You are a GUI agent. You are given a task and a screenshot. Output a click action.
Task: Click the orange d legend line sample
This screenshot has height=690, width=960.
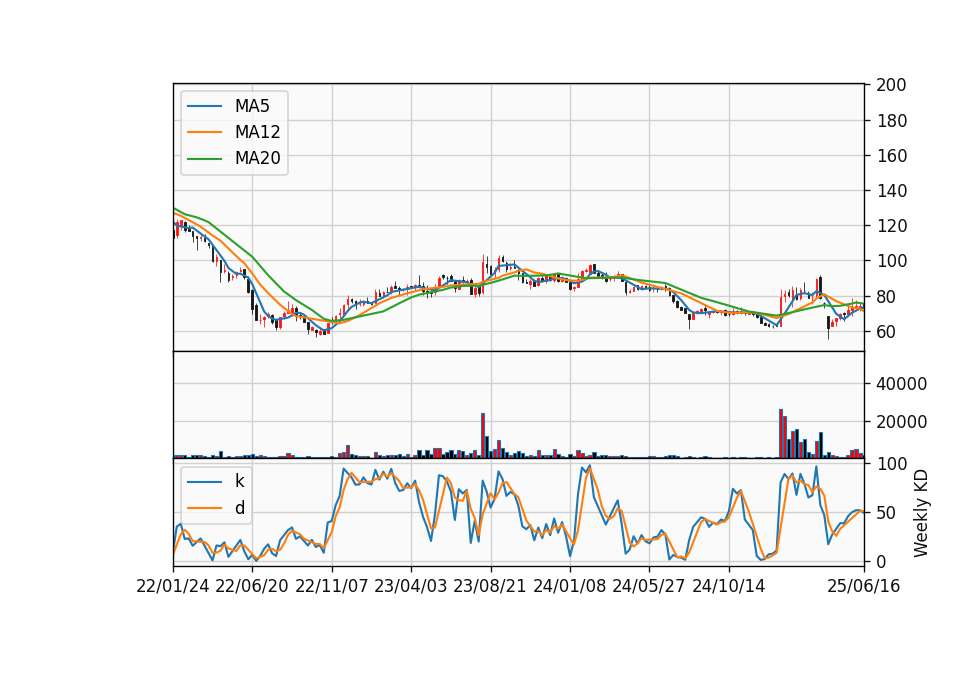(204, 508)
